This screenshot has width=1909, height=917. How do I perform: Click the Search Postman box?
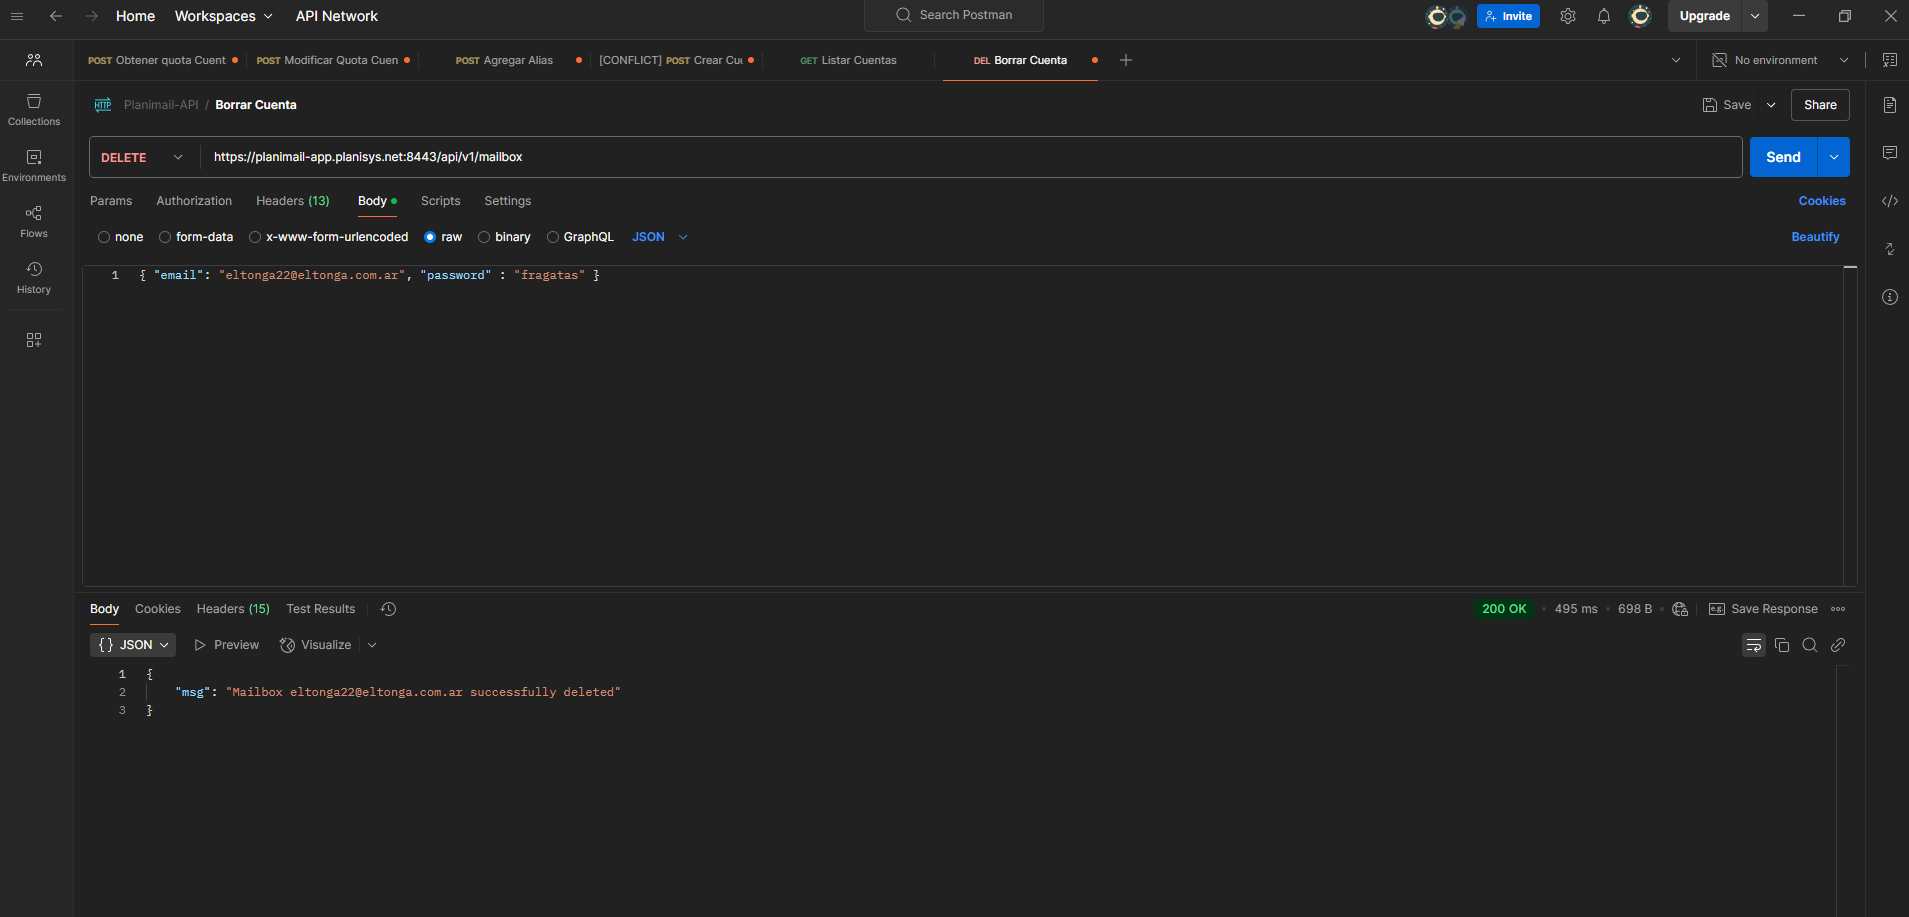[954, 15]
